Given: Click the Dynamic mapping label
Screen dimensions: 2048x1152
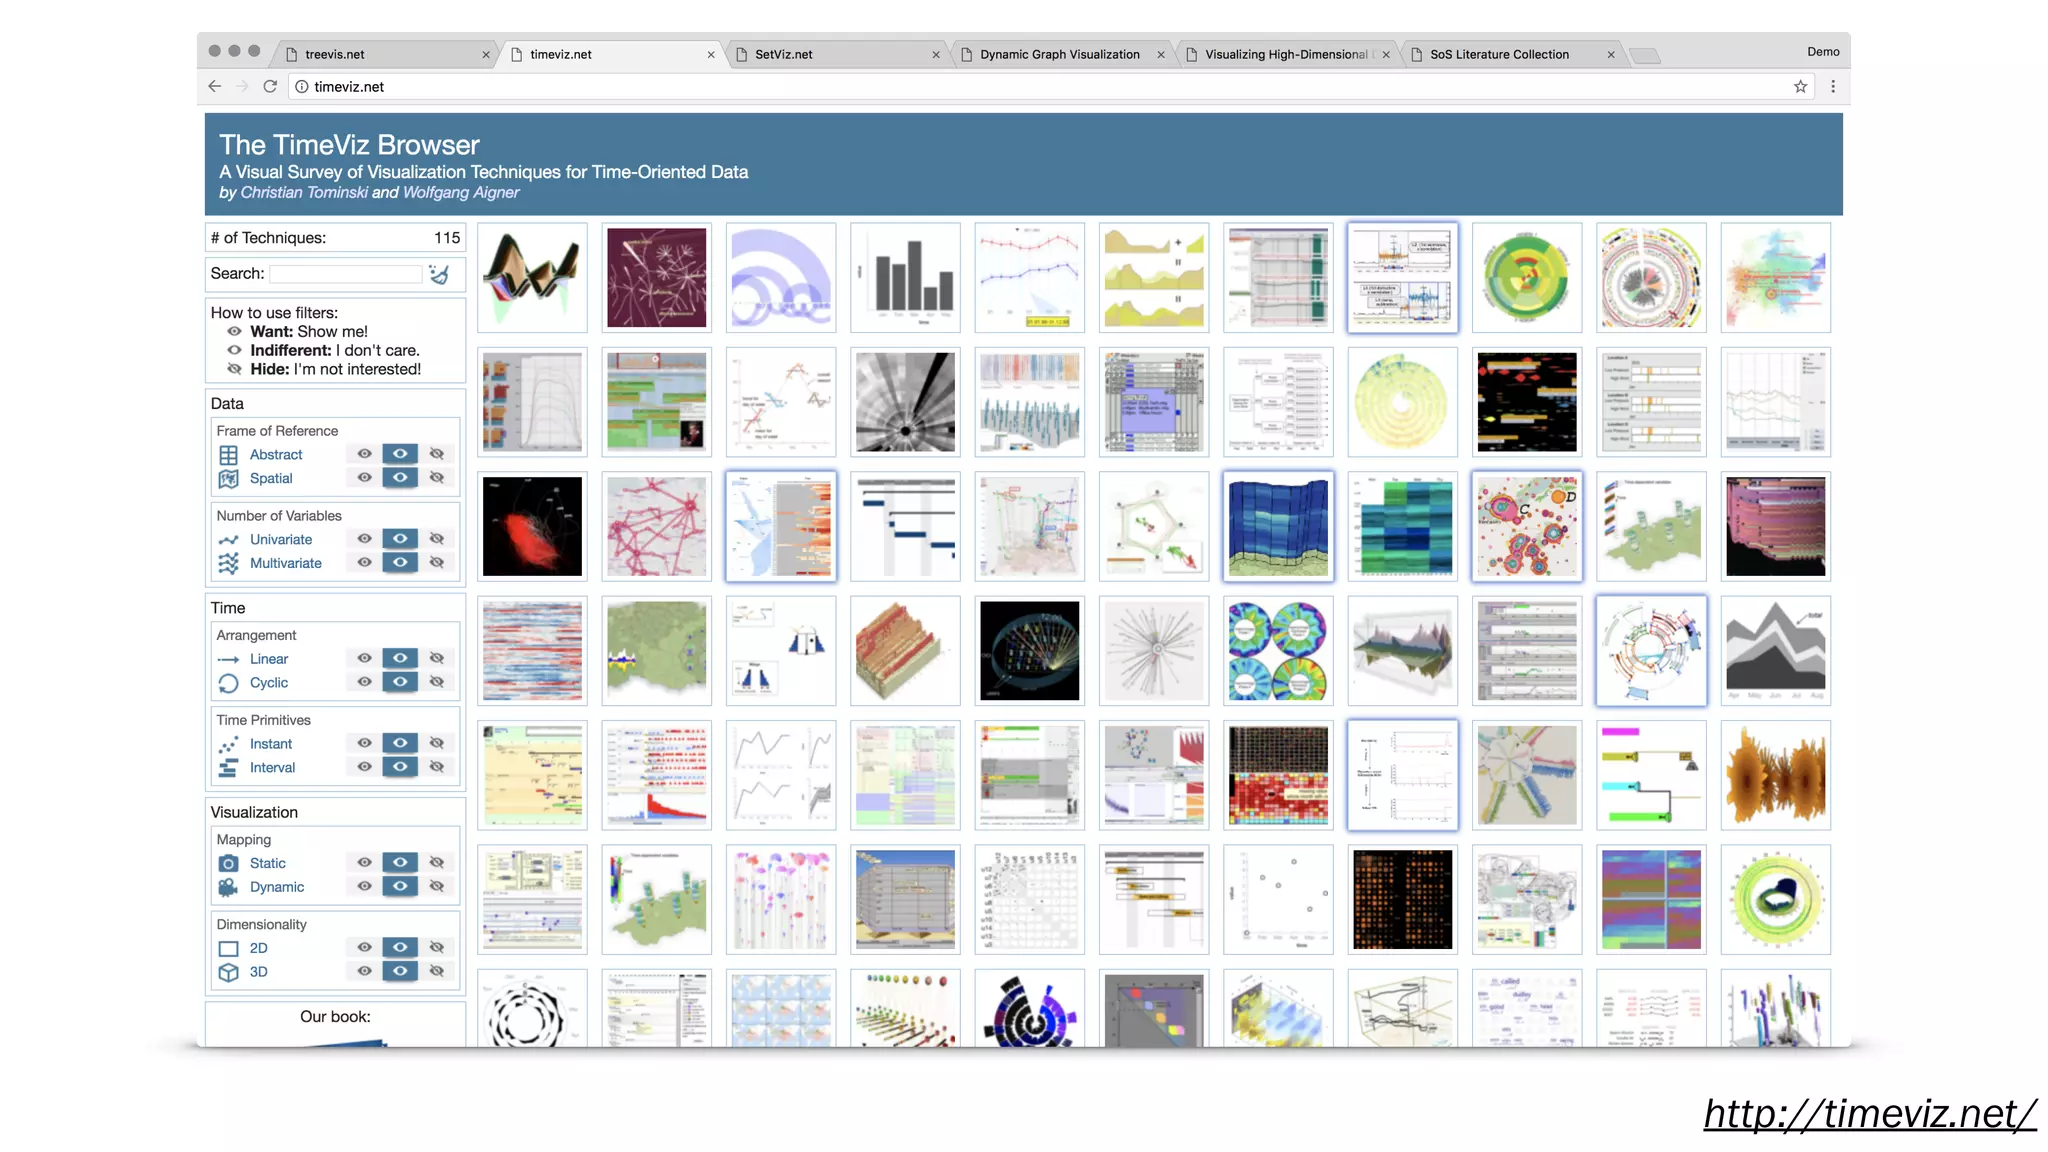Looking at the screenshot, I should [277, 888].
